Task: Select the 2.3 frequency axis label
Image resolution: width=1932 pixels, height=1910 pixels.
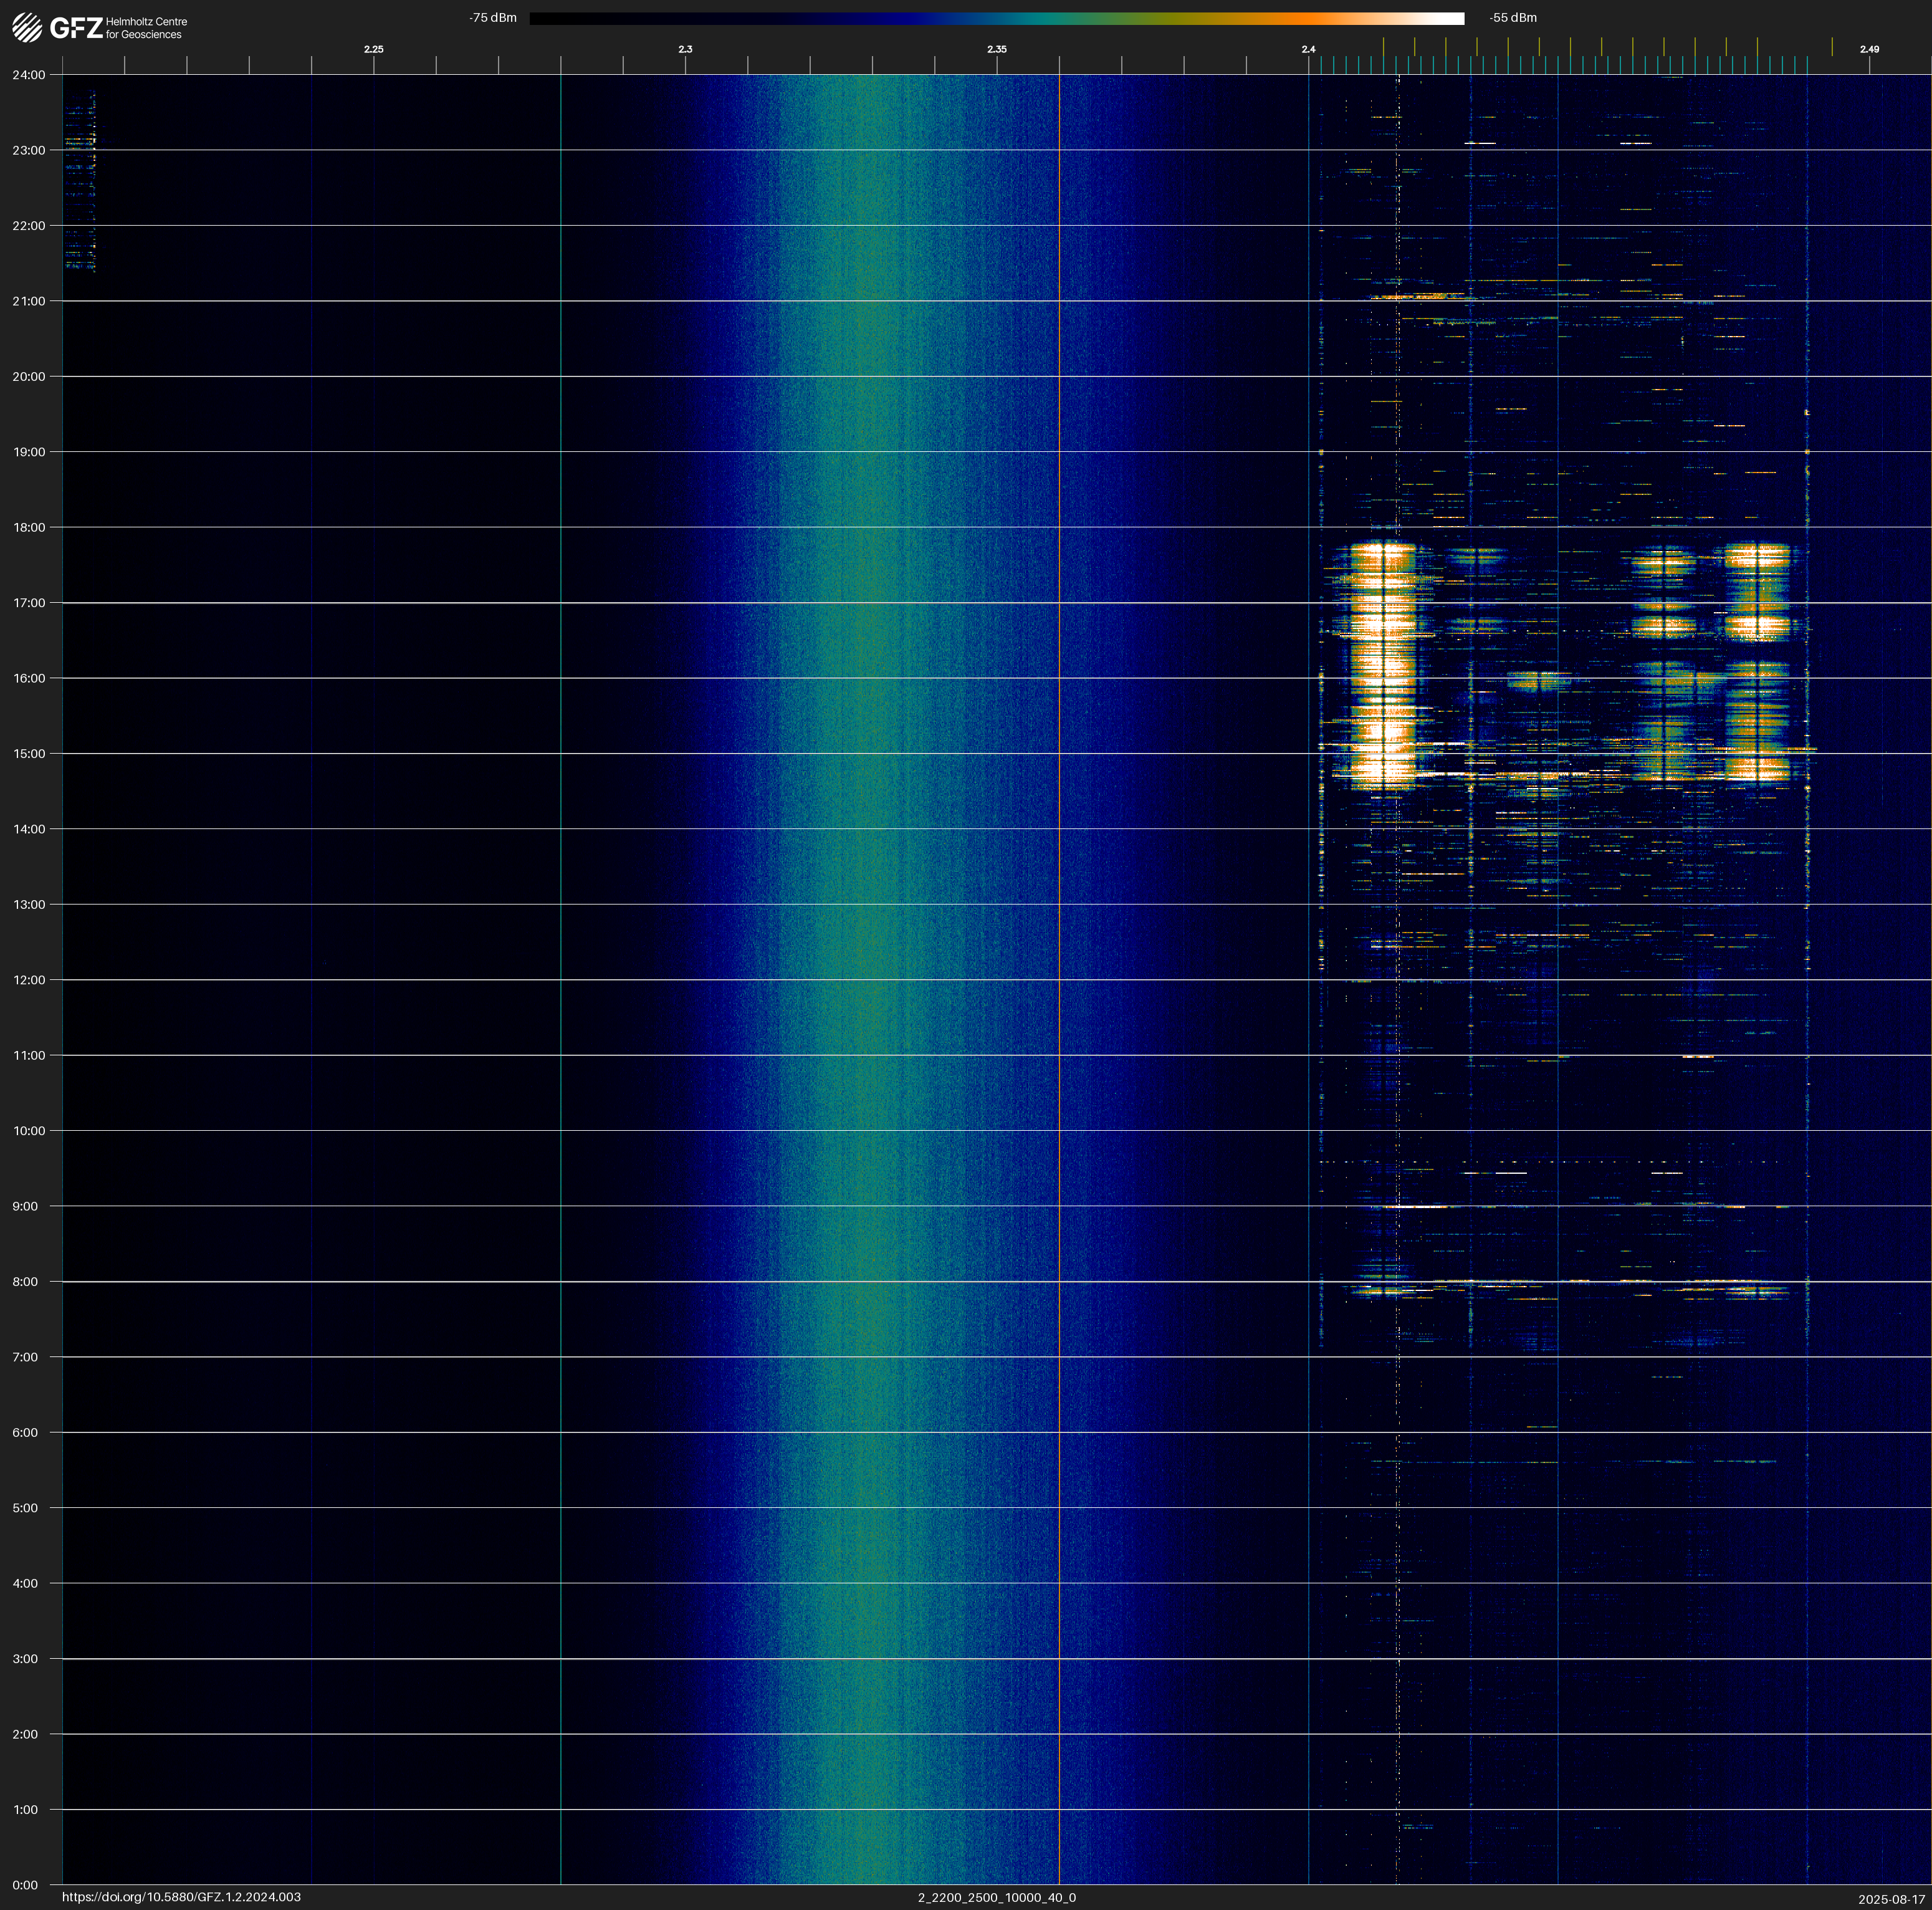Action: coord(685,49)
